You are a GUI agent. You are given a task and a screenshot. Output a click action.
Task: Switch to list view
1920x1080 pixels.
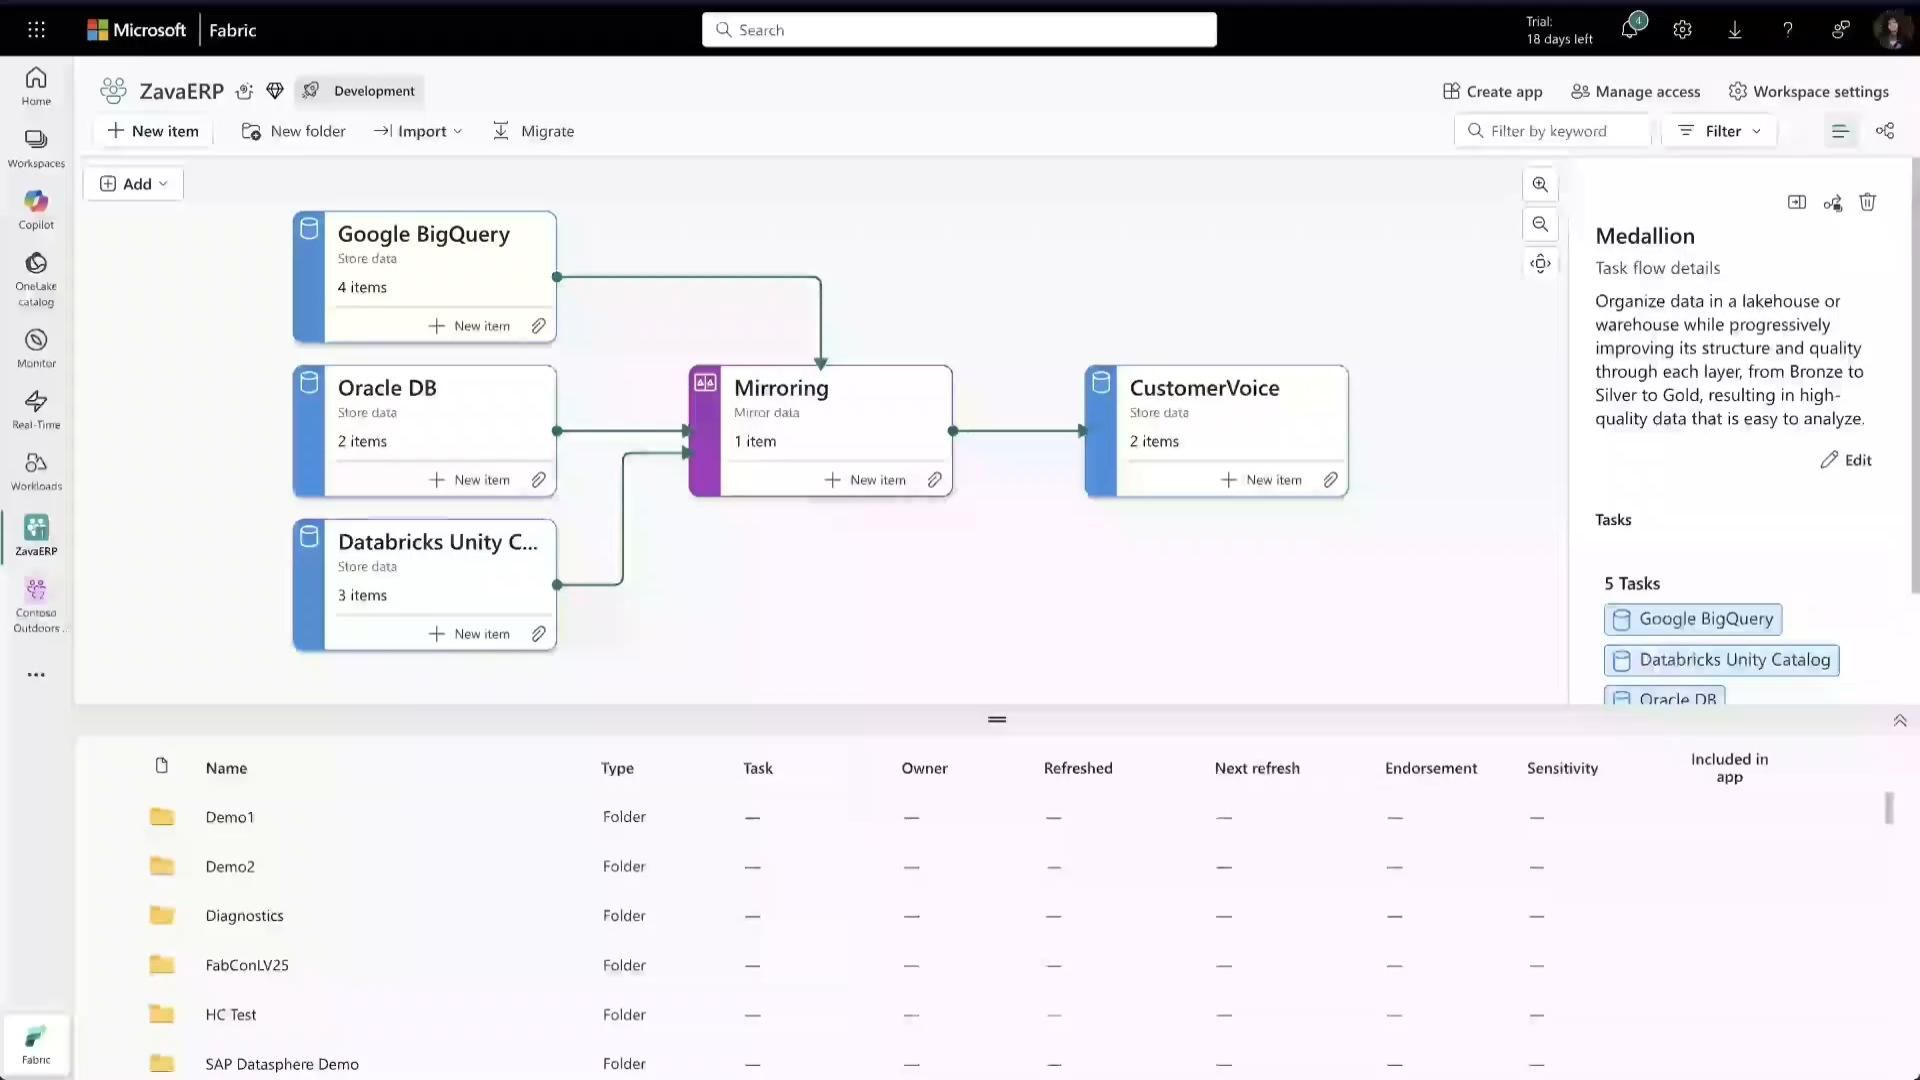[1840, 131]
